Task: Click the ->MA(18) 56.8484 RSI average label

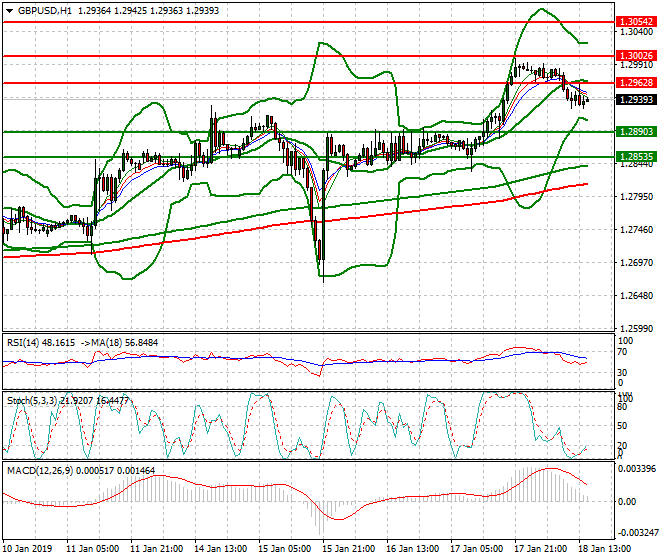Action: (118, 343)
